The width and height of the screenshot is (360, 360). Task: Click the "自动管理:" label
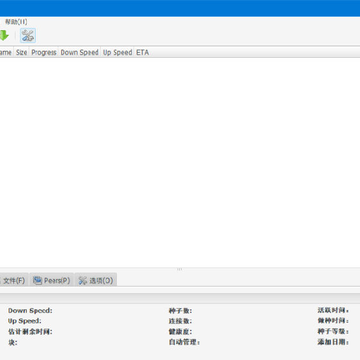[x=184, y=342]
